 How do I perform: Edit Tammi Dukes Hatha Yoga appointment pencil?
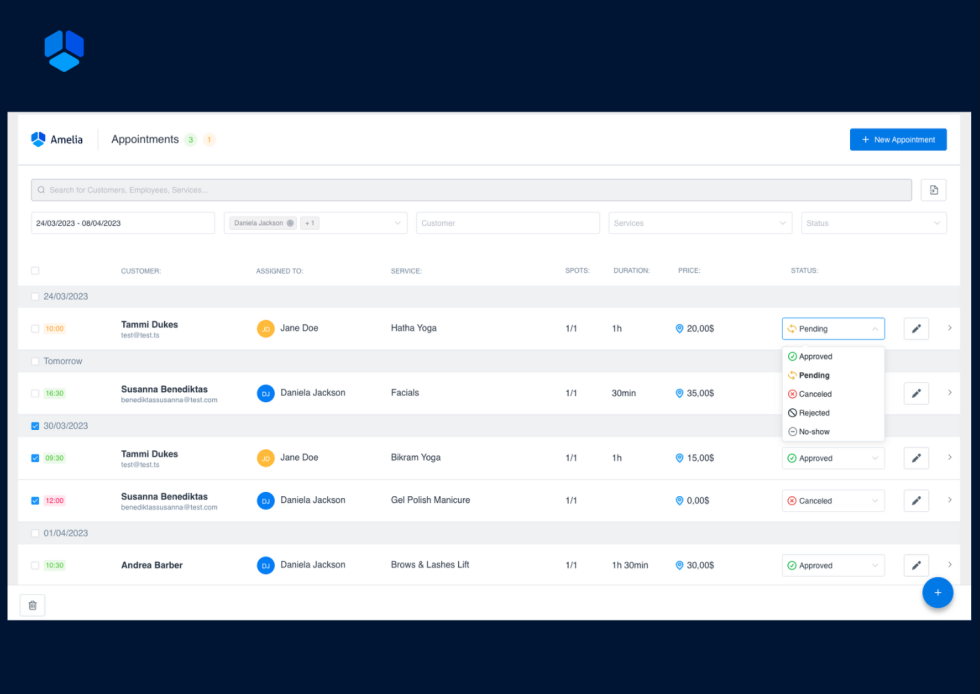(916, 329)
